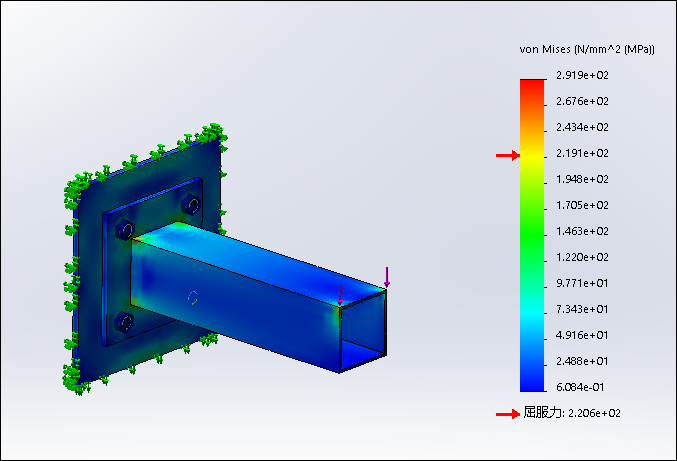Click the maximum legend value 2.919e+02
This screenshot has height=461, width=677.
click(x=582, y=75)
